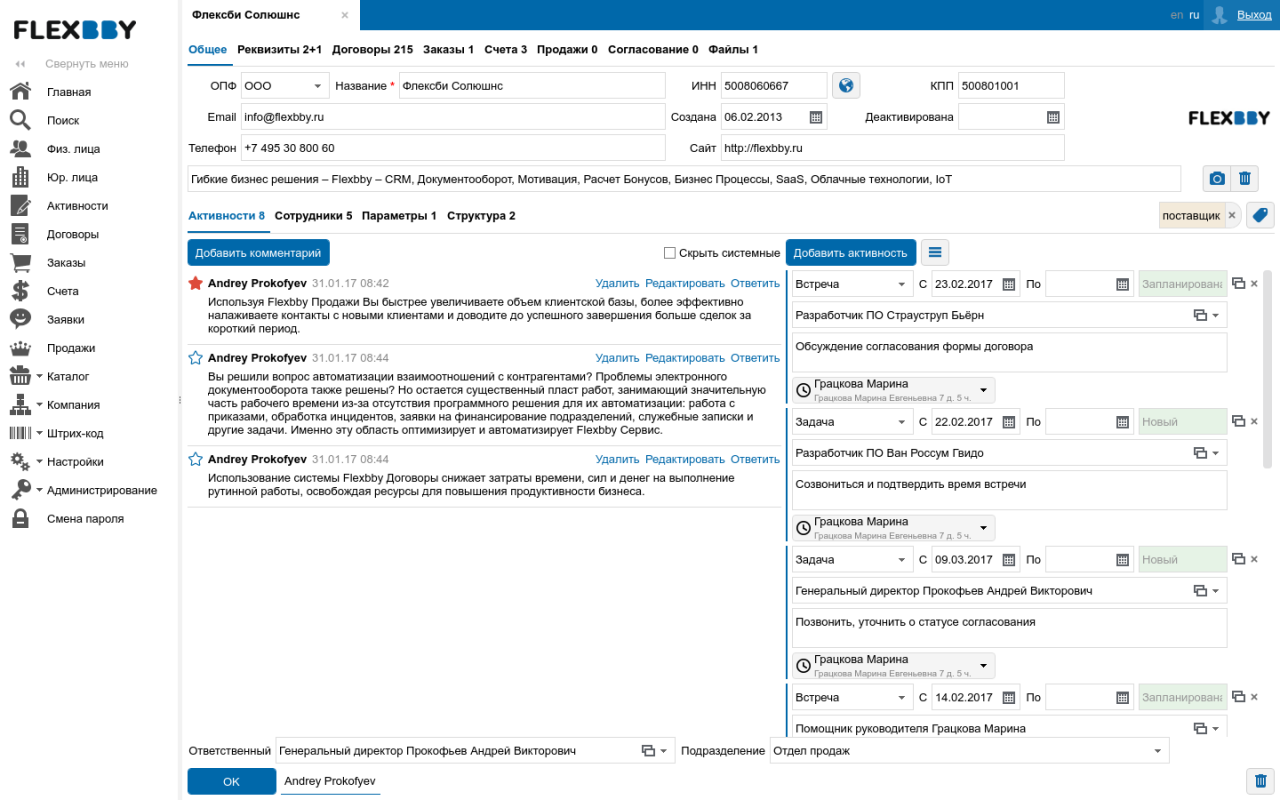Screen dimensions: 1280x800
Task: Open the Параметры 1 sub-tab
Action: 399,216
